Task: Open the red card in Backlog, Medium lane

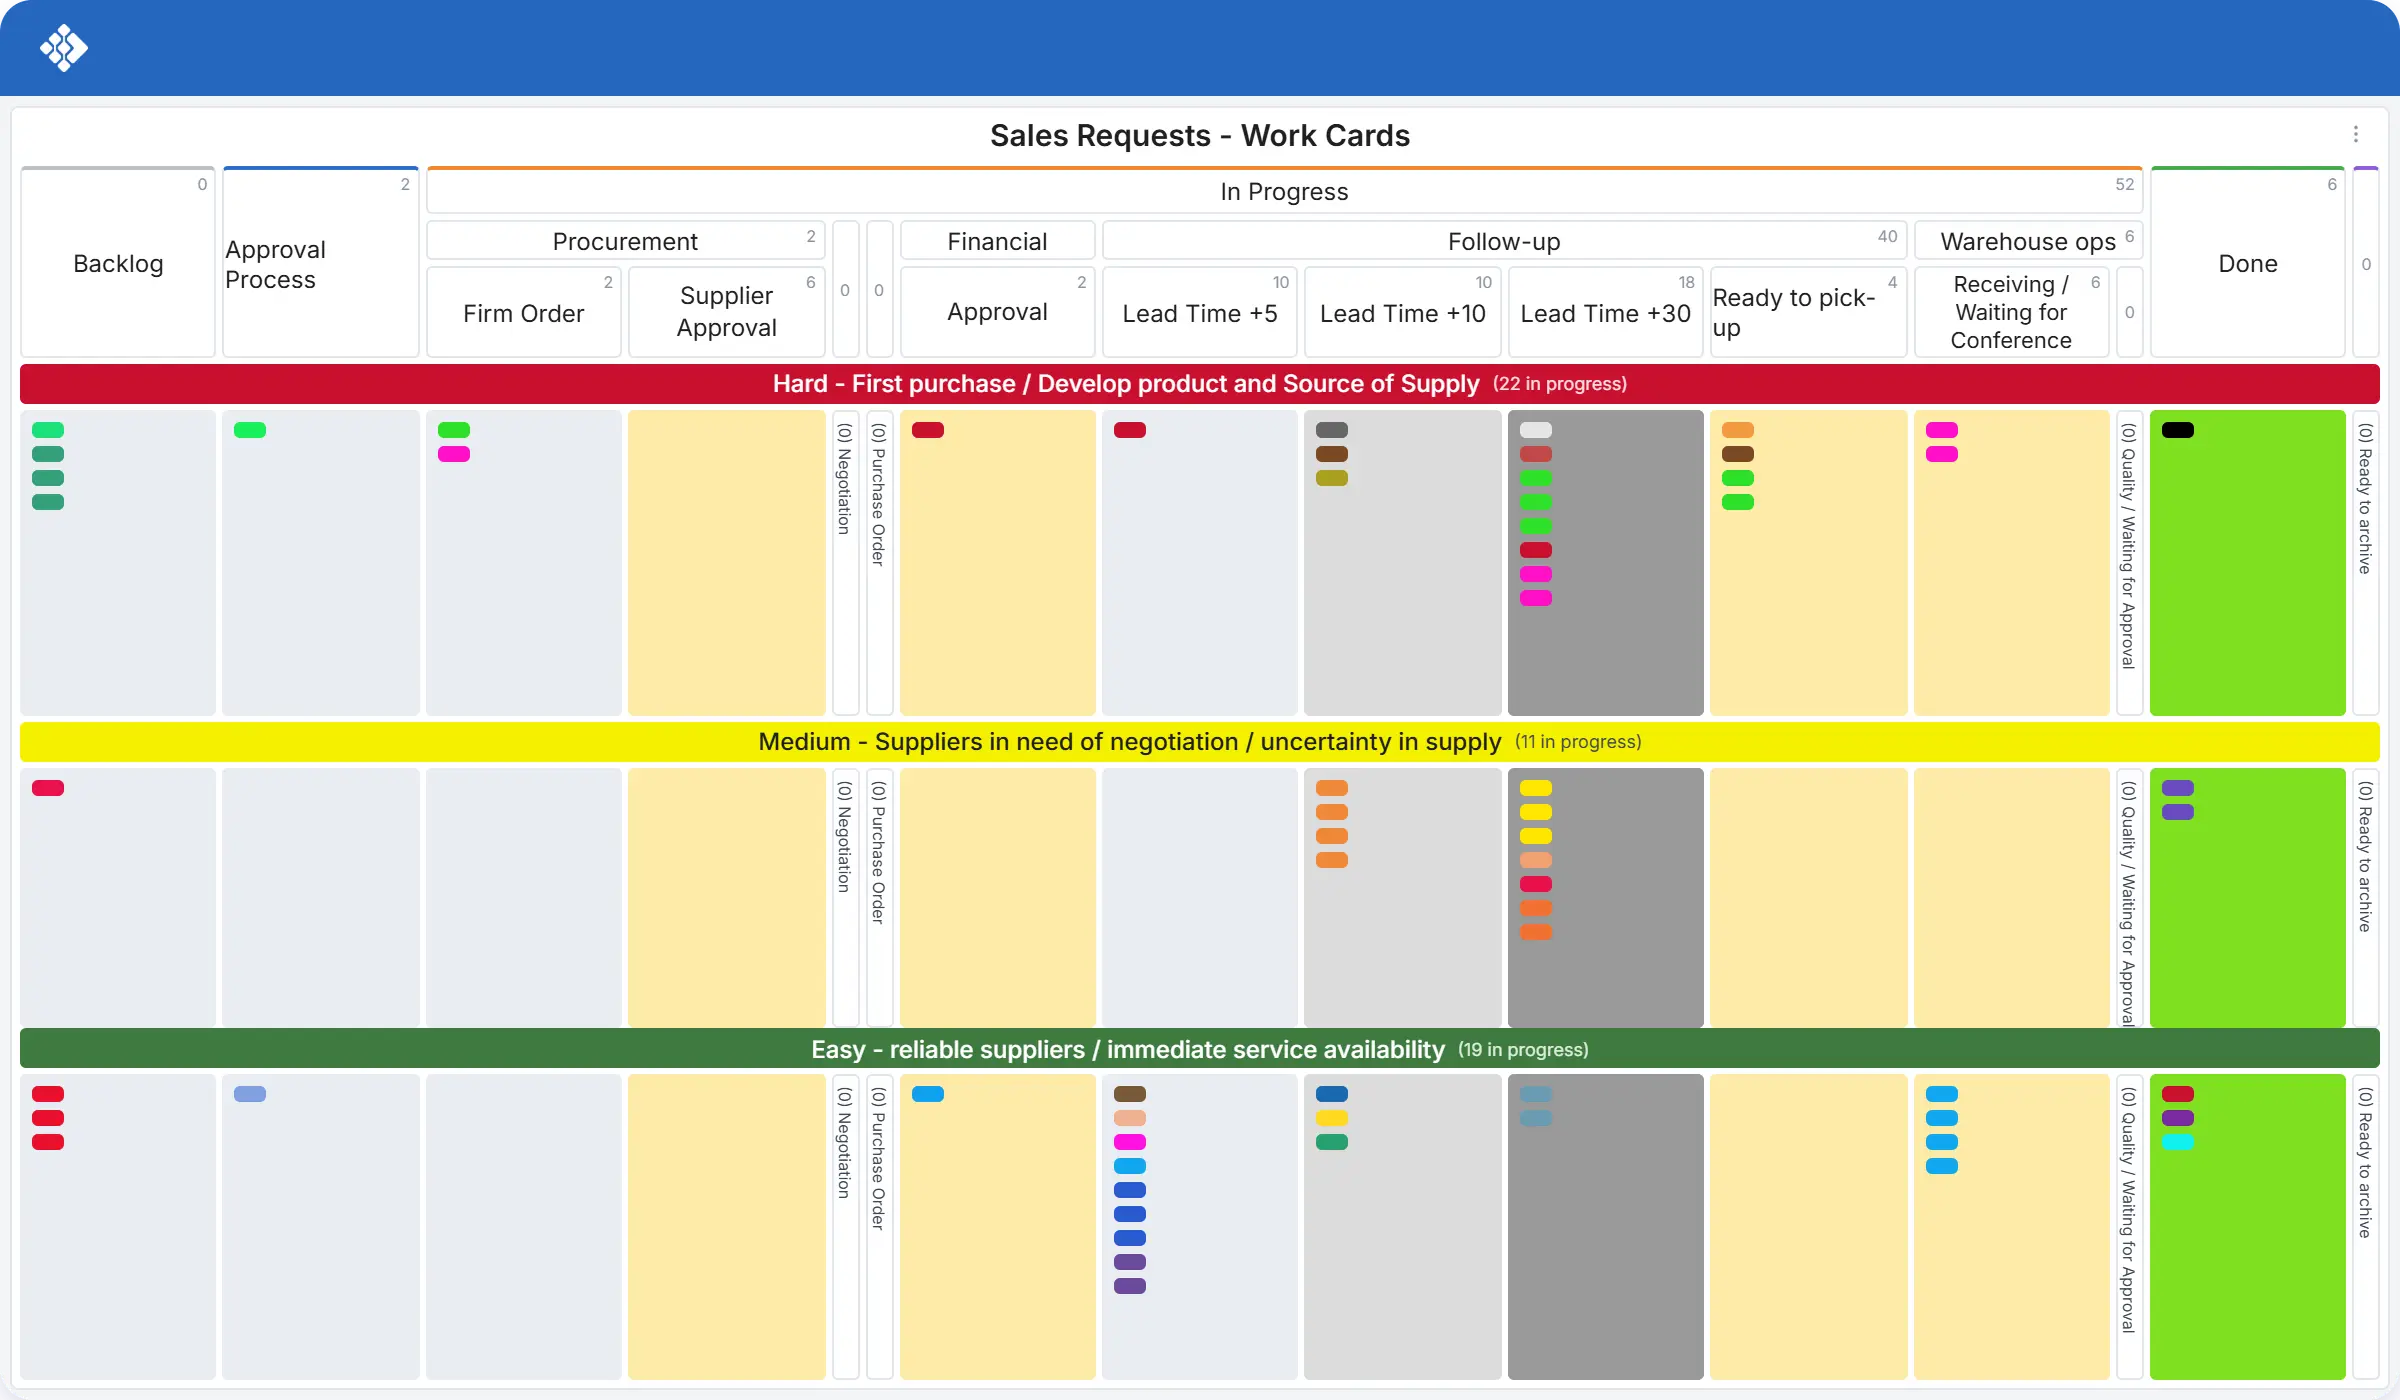Action: (x=48, y=788)
